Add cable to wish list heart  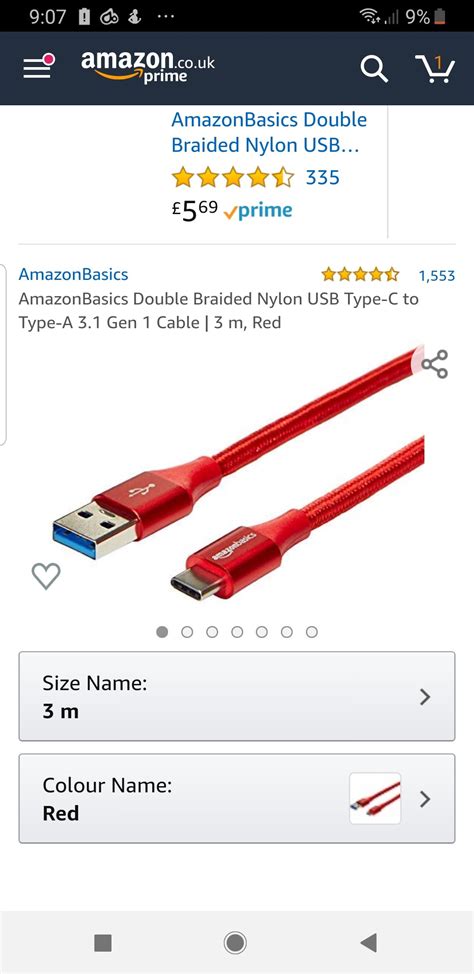pyautogui.click(x=46, y=576)
